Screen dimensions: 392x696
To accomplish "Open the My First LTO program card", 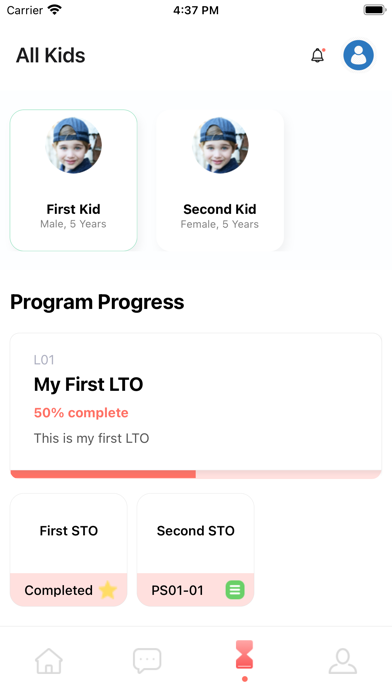I will tap(196, 406).
